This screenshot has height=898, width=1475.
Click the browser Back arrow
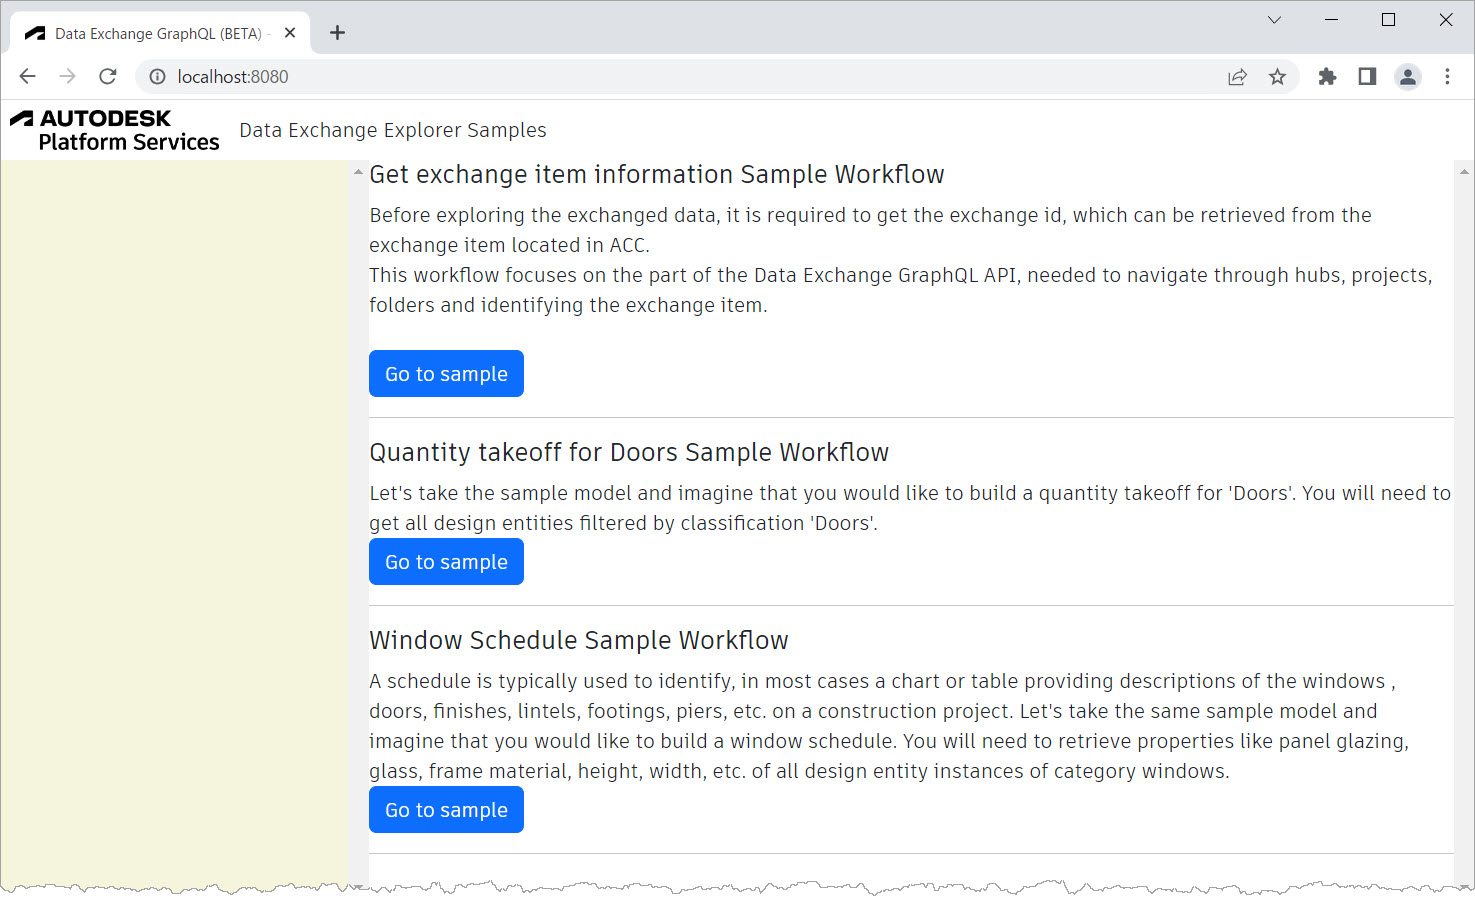(27, 76)
